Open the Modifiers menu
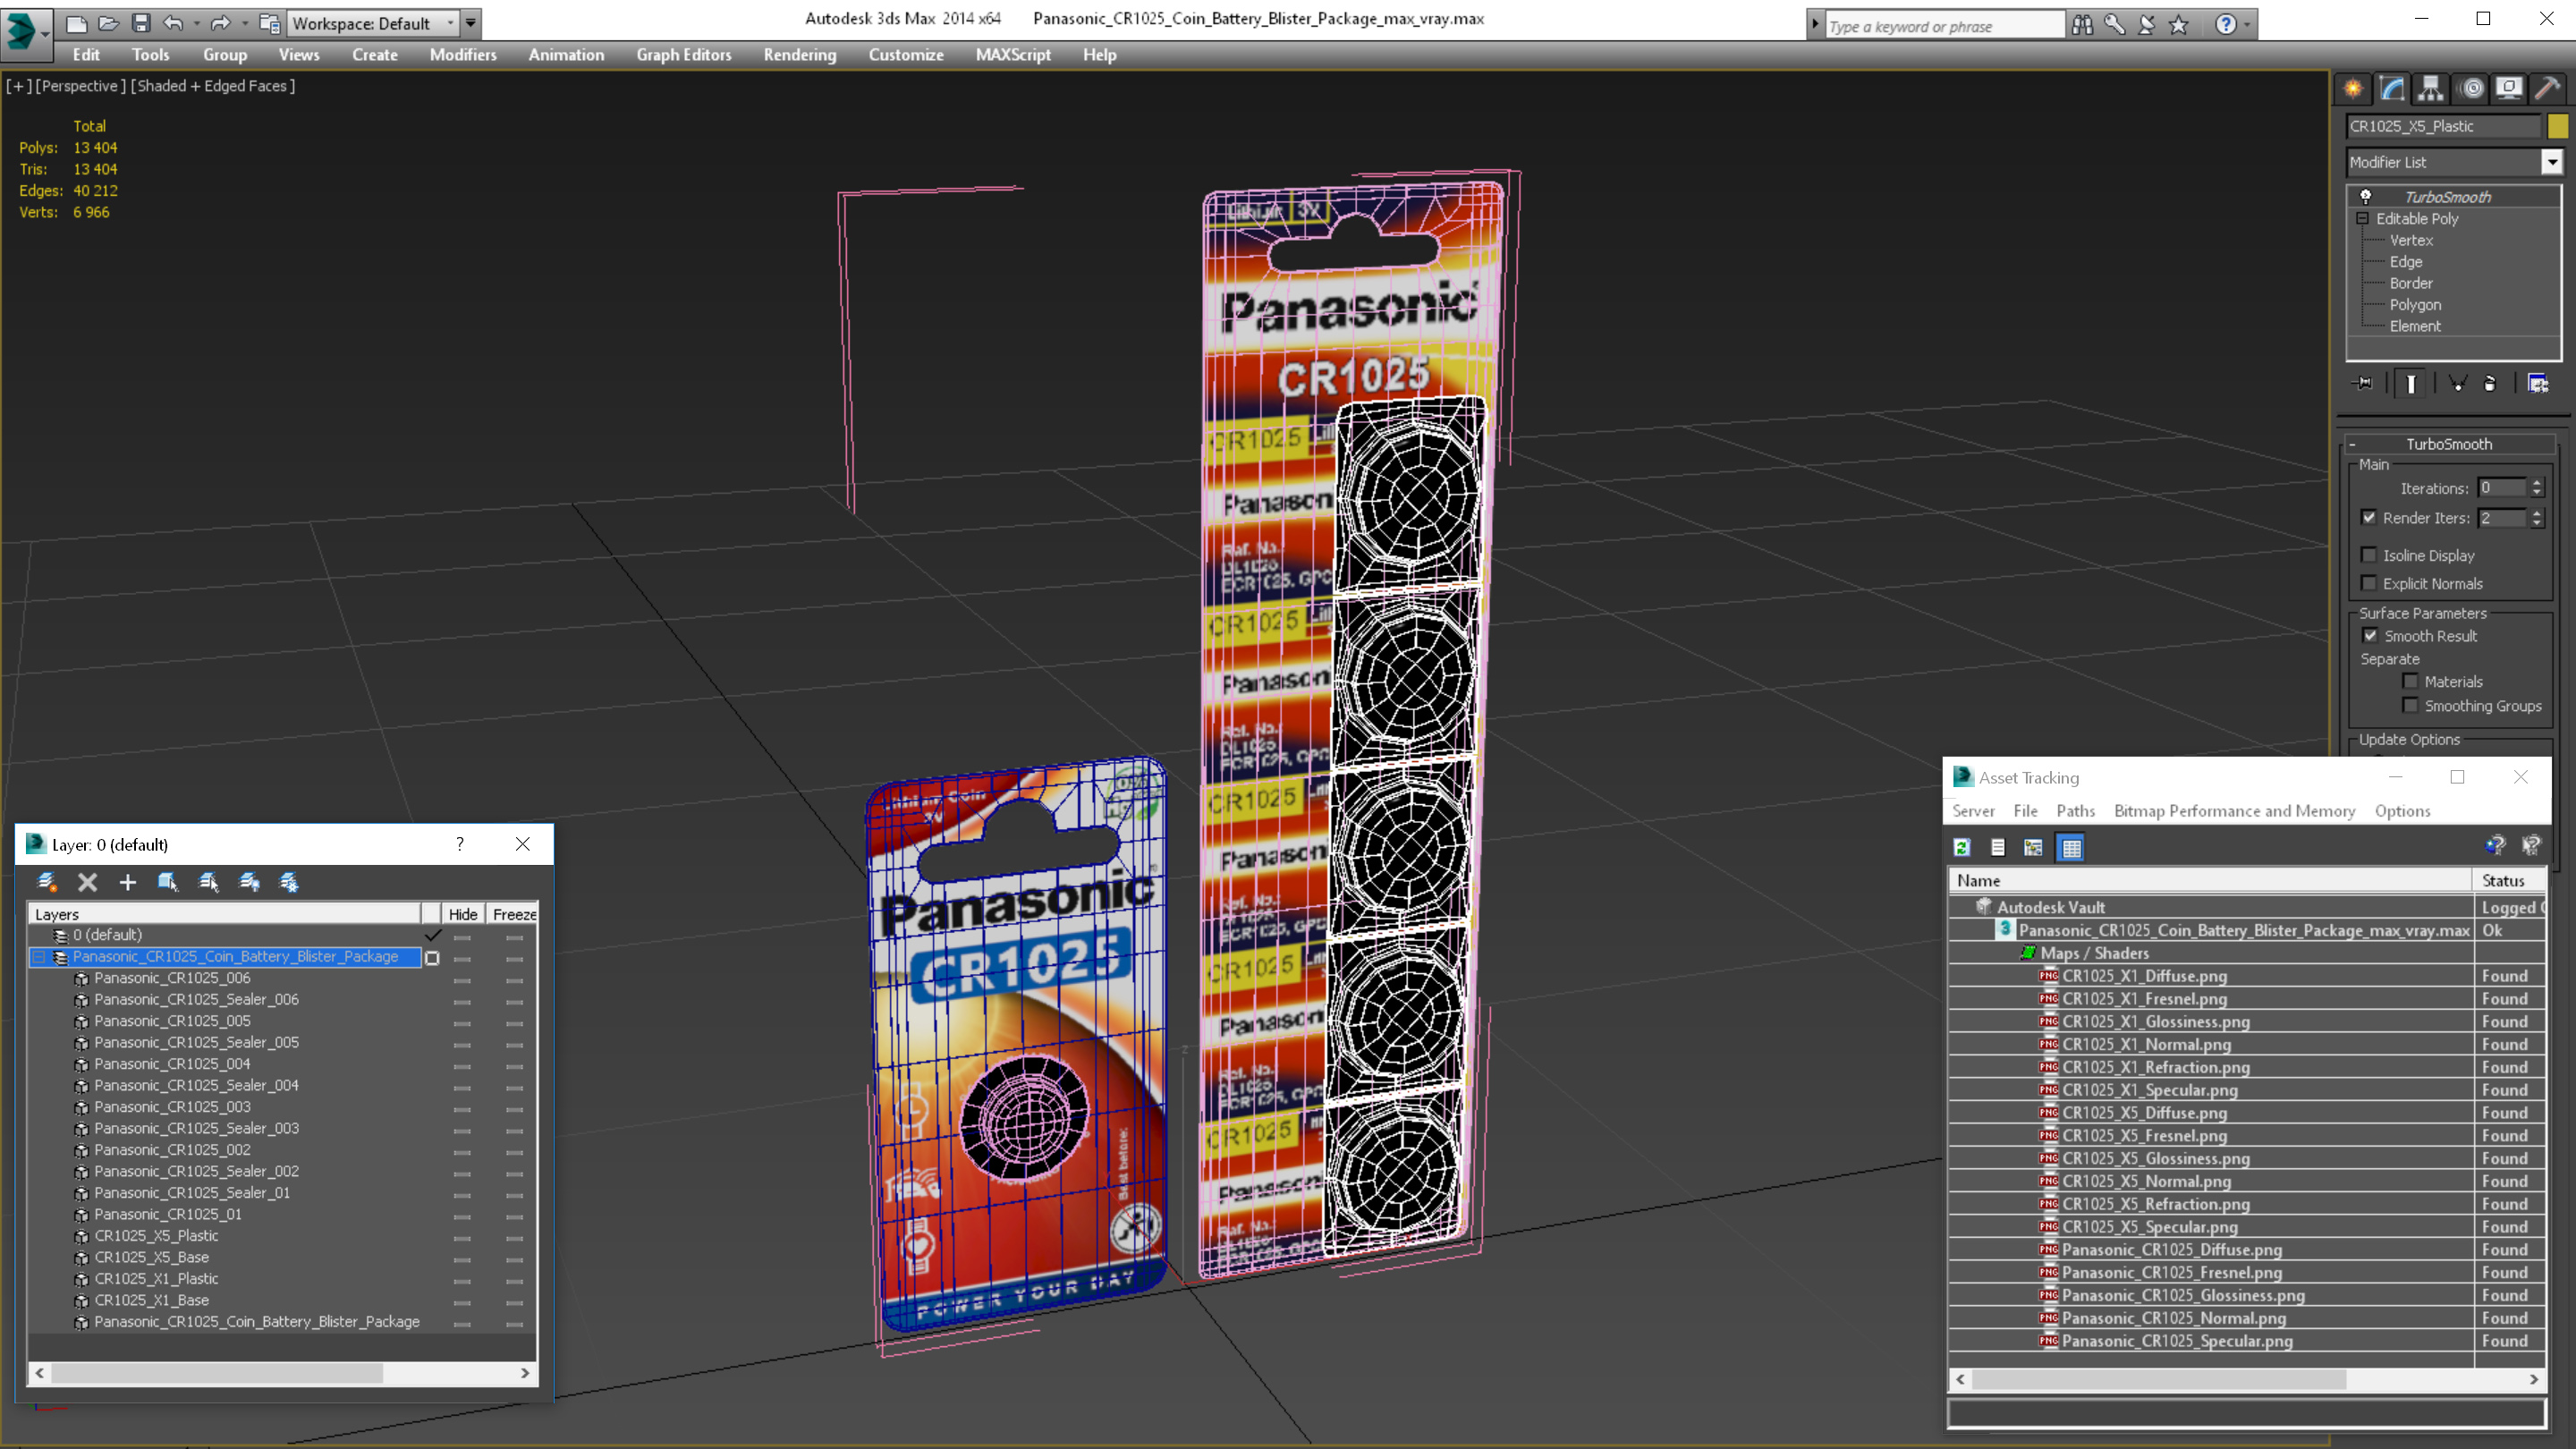 click(463, 55)
